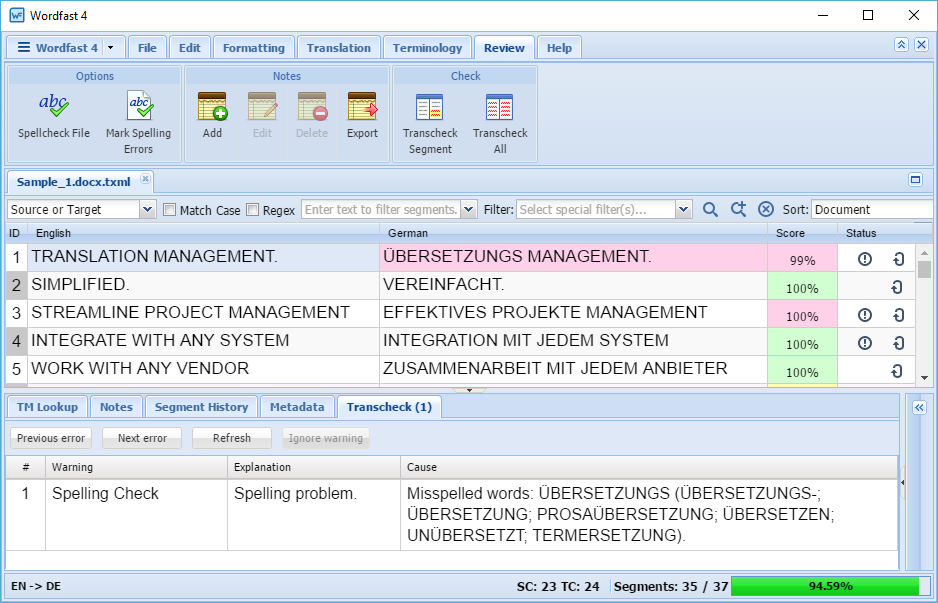Expand the Wordfast 4 menu dropdown arrow
Viewport: 938px width, 603px height.
click(x=110, y=48)
